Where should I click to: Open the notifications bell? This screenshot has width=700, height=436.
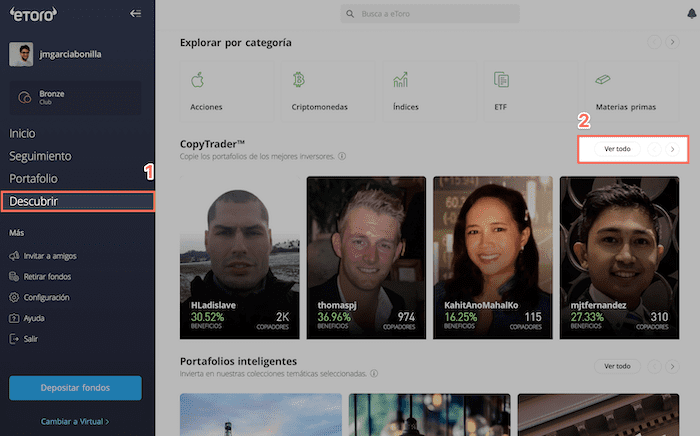pyautogui.click(x=692, y=13)
